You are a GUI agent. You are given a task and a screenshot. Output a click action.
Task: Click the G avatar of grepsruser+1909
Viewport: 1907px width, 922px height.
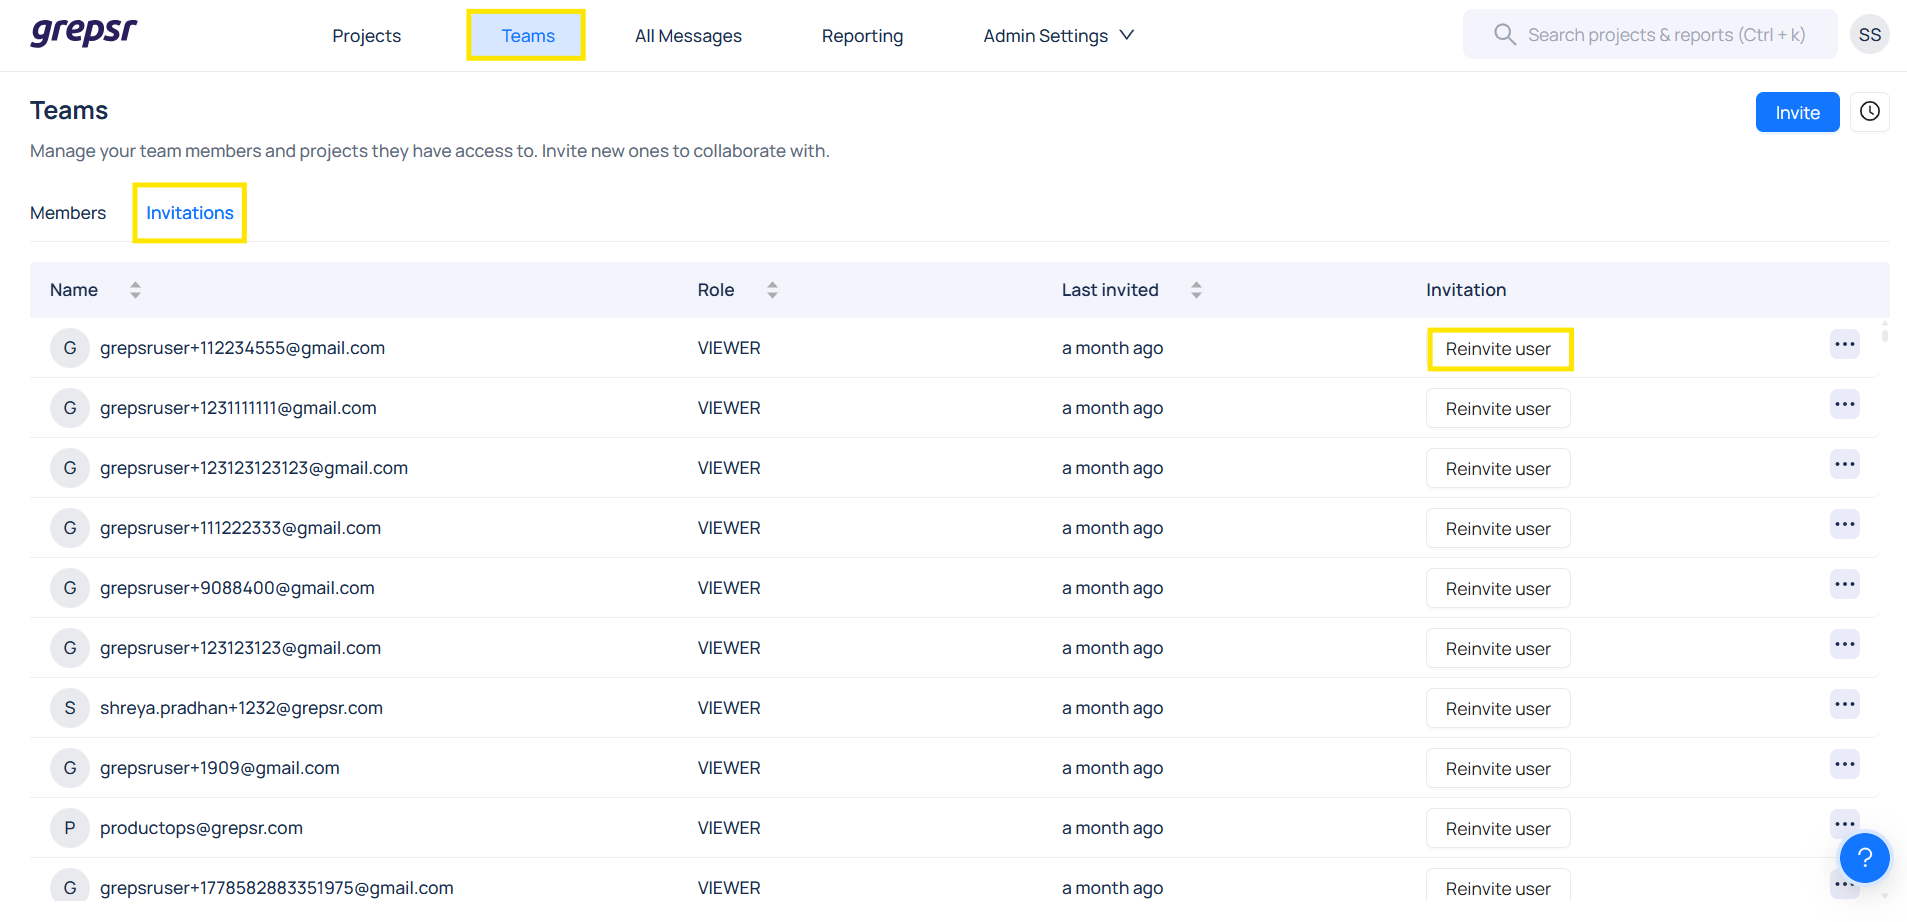70,768
